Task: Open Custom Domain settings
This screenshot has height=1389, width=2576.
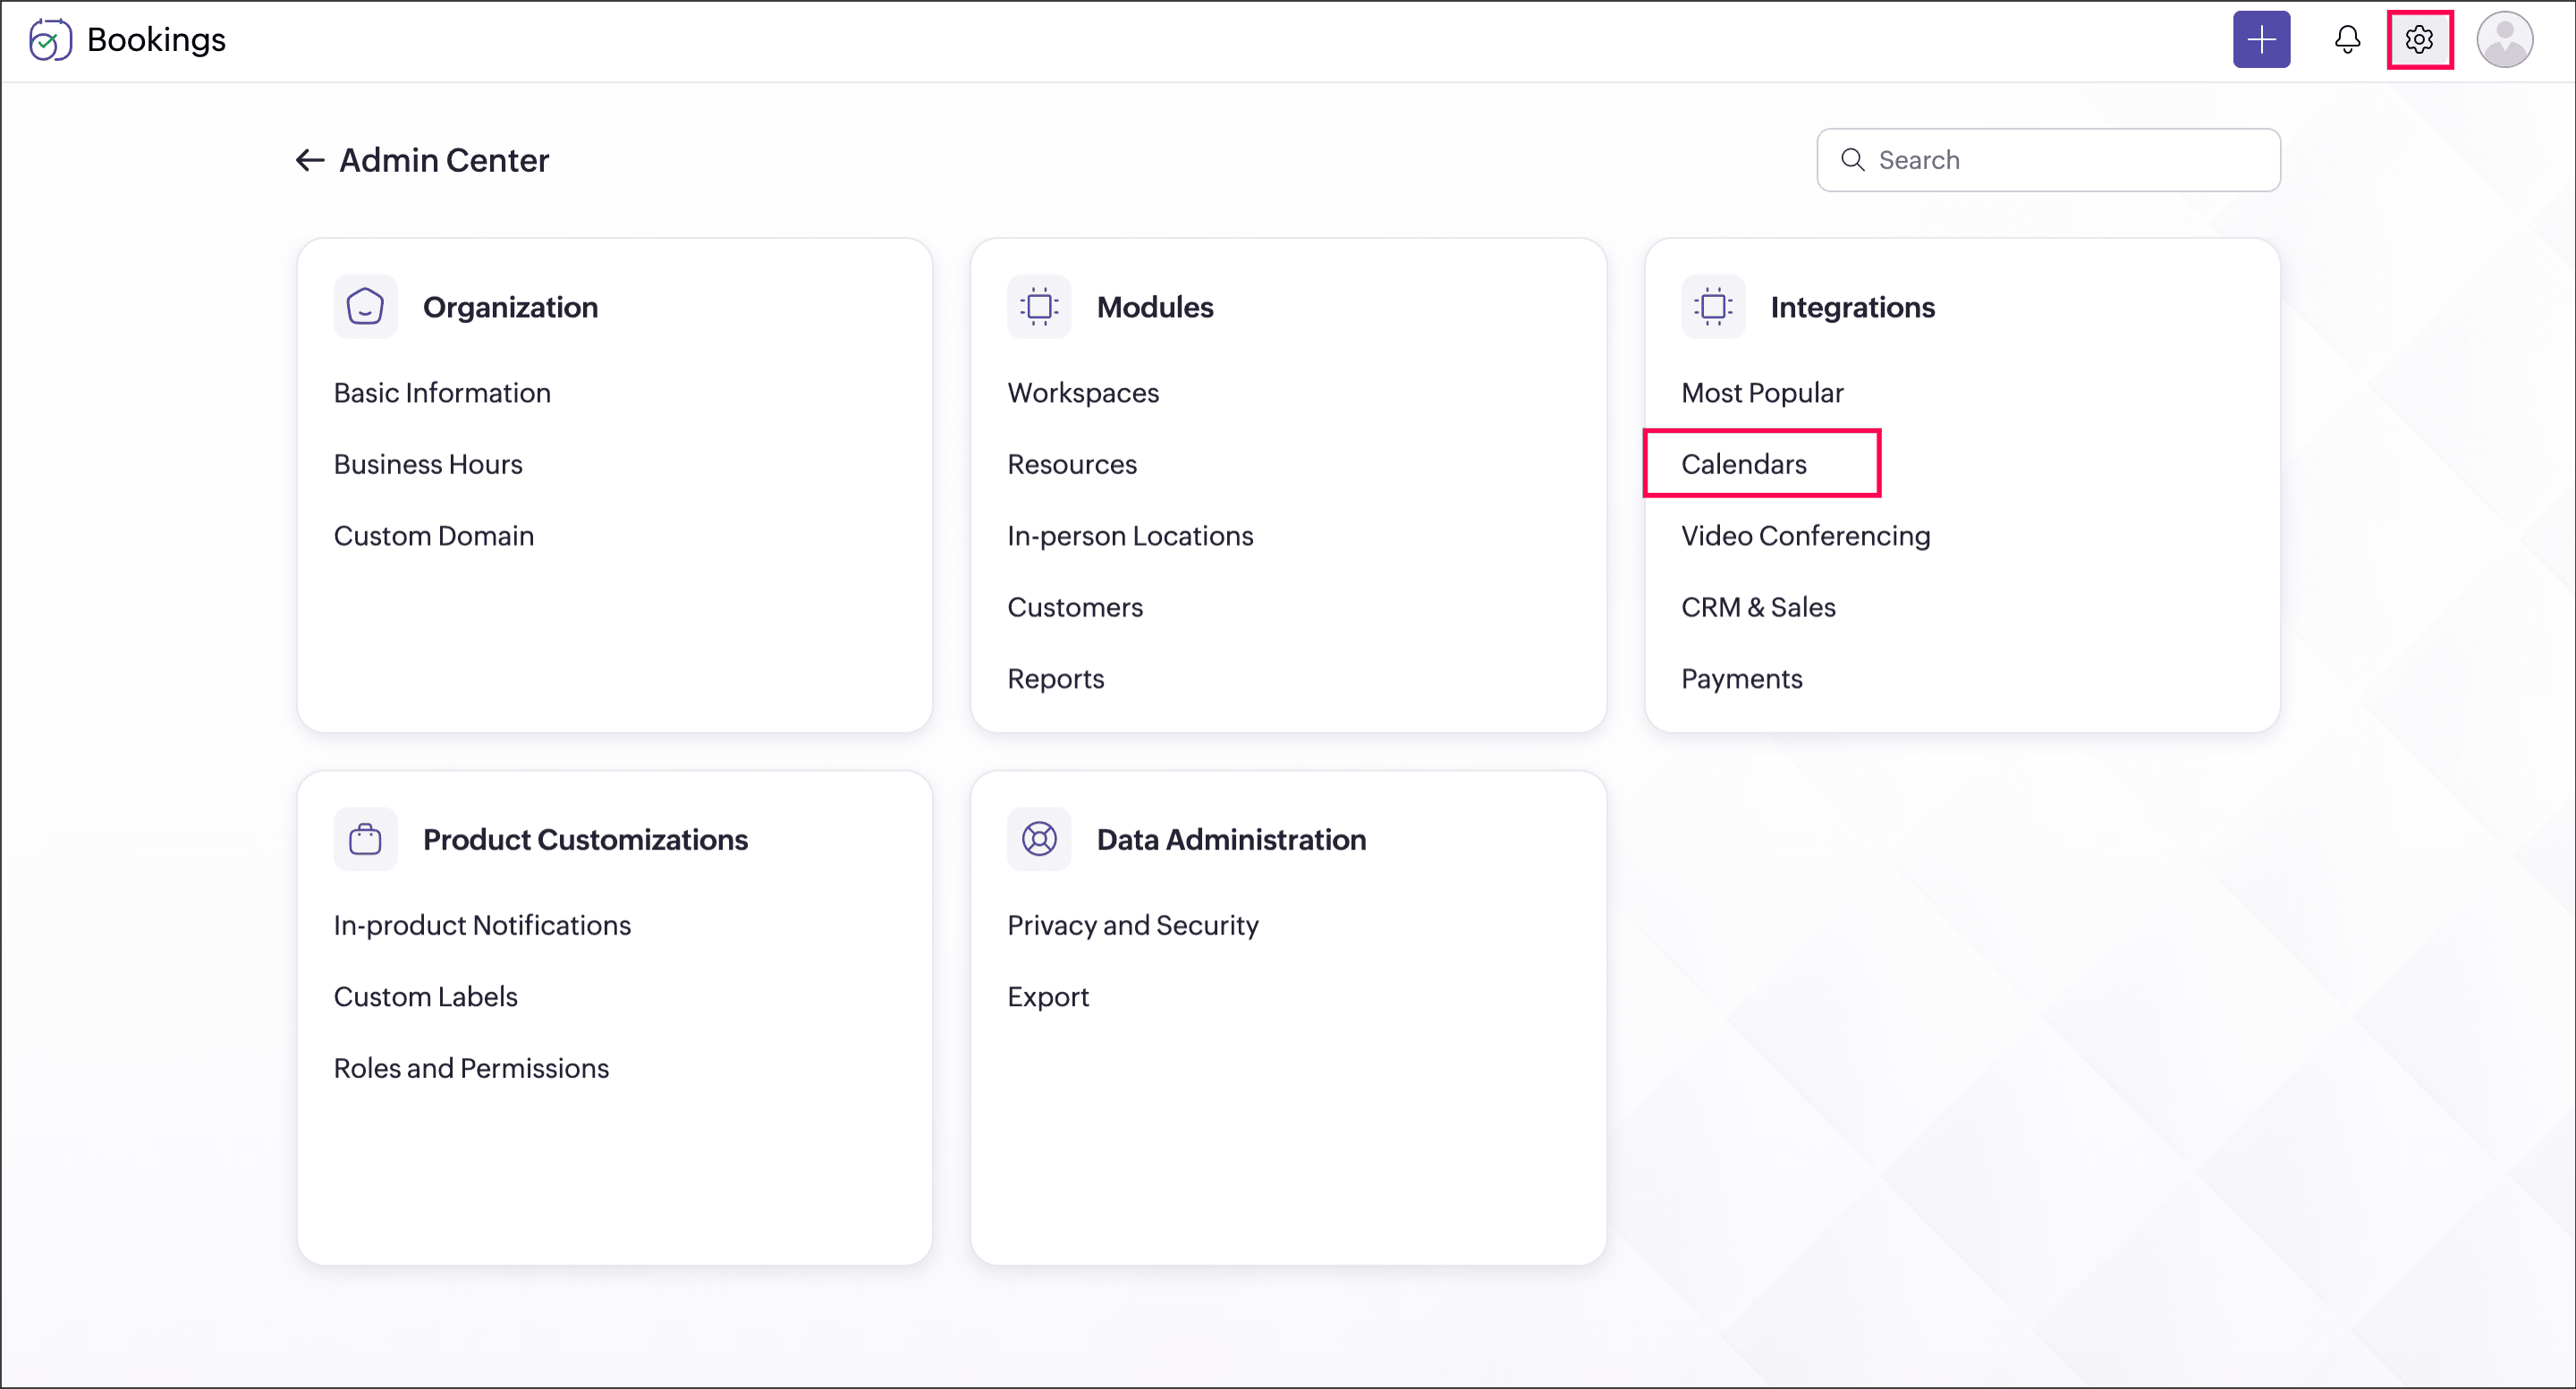Action: tap(434, 536)
